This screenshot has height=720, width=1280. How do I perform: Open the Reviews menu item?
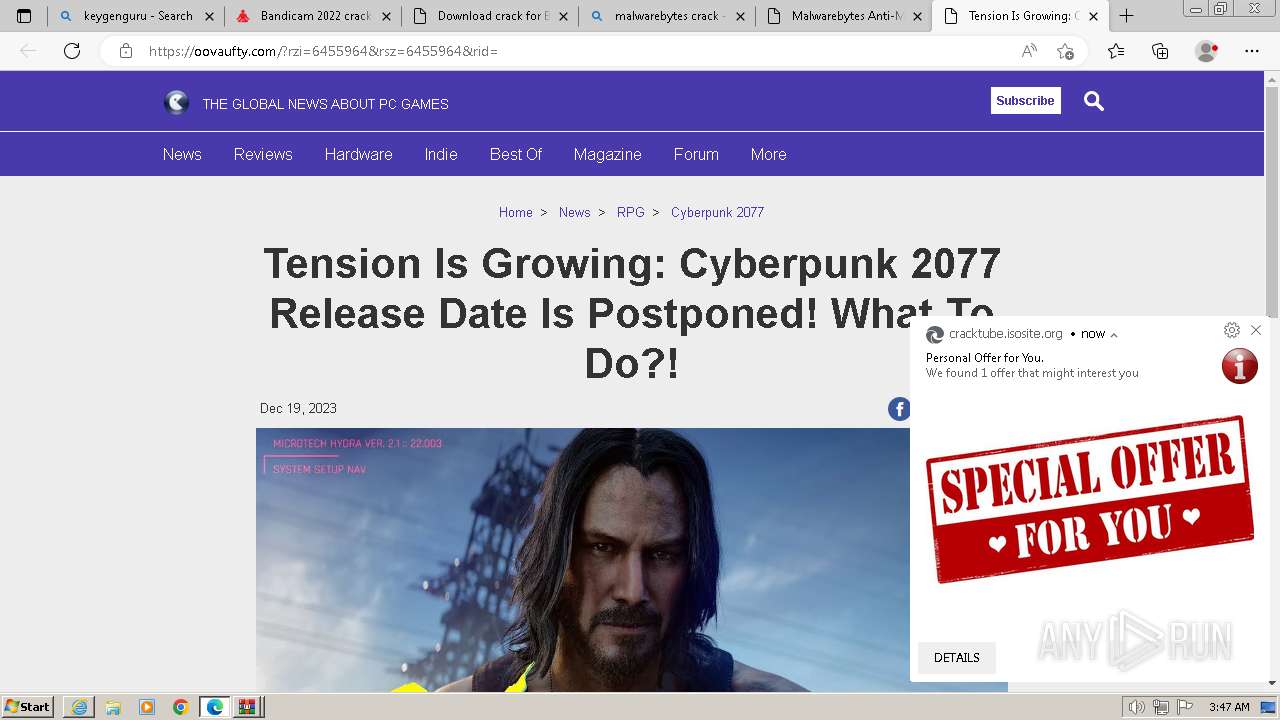[263, 154]
